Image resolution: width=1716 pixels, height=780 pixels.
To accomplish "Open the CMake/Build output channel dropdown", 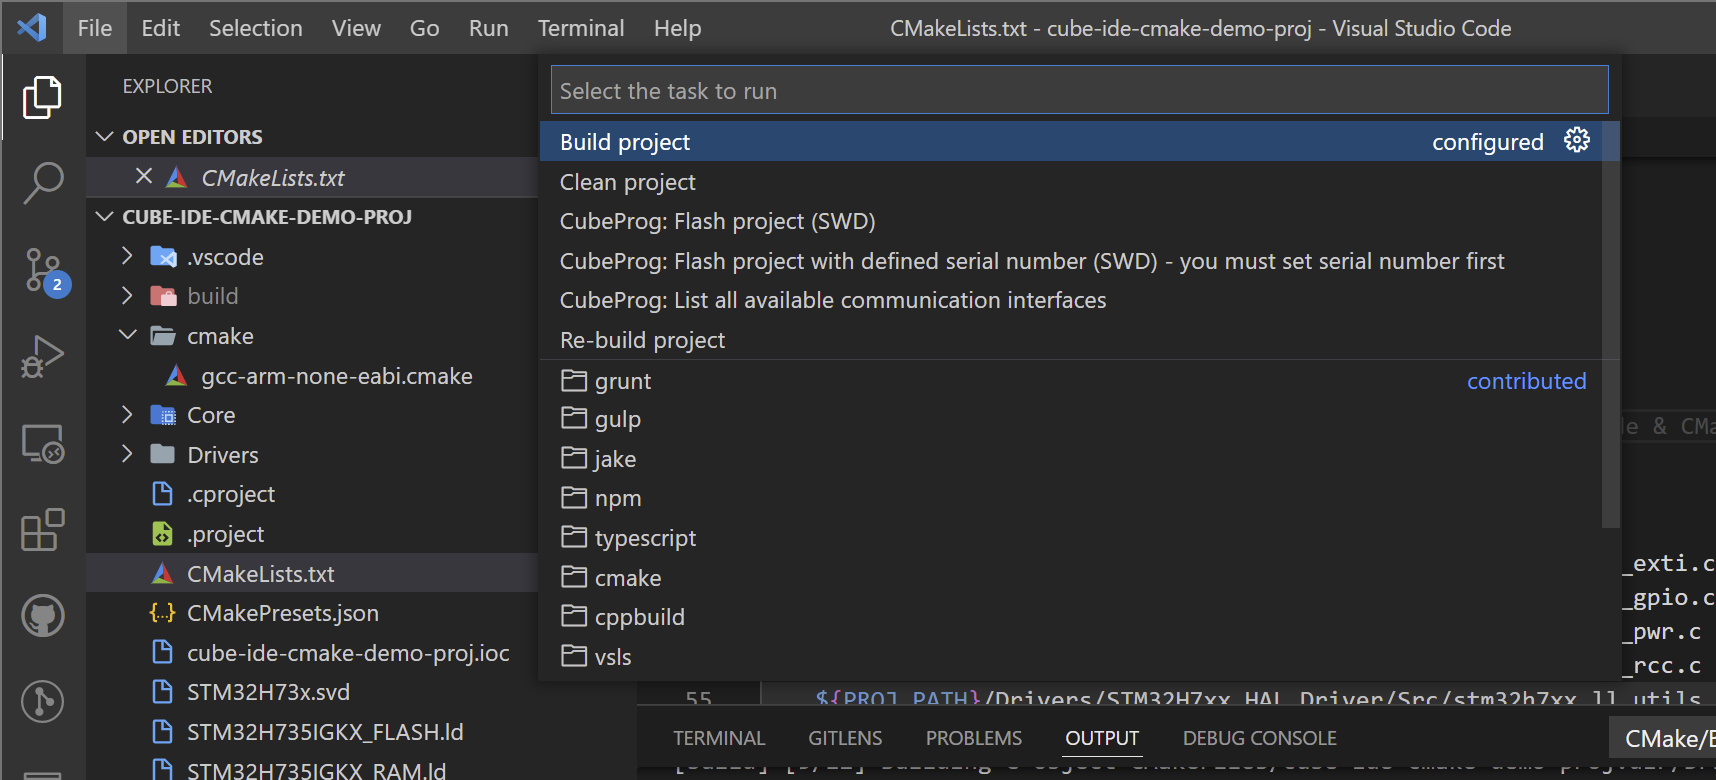I will (1663, 739).
